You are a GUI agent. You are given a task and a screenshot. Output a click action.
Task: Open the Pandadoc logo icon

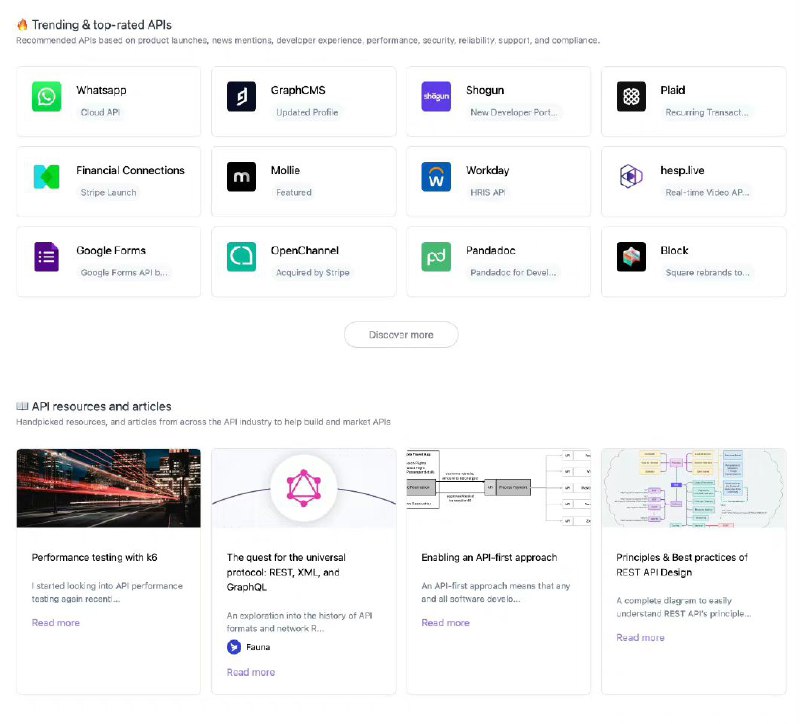click(x=436, y=258)
